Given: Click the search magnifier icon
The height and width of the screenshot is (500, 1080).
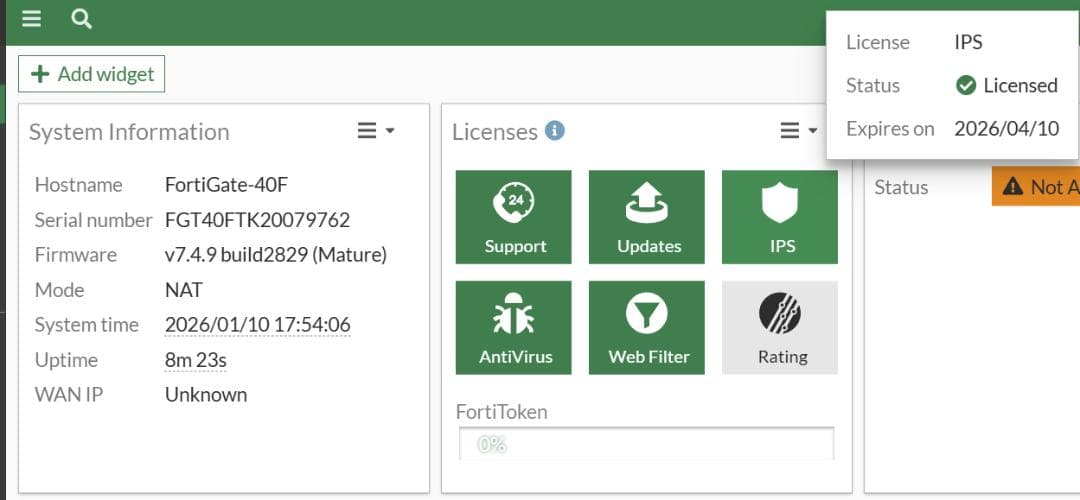Looking at the screenshot, I should 82,19.
